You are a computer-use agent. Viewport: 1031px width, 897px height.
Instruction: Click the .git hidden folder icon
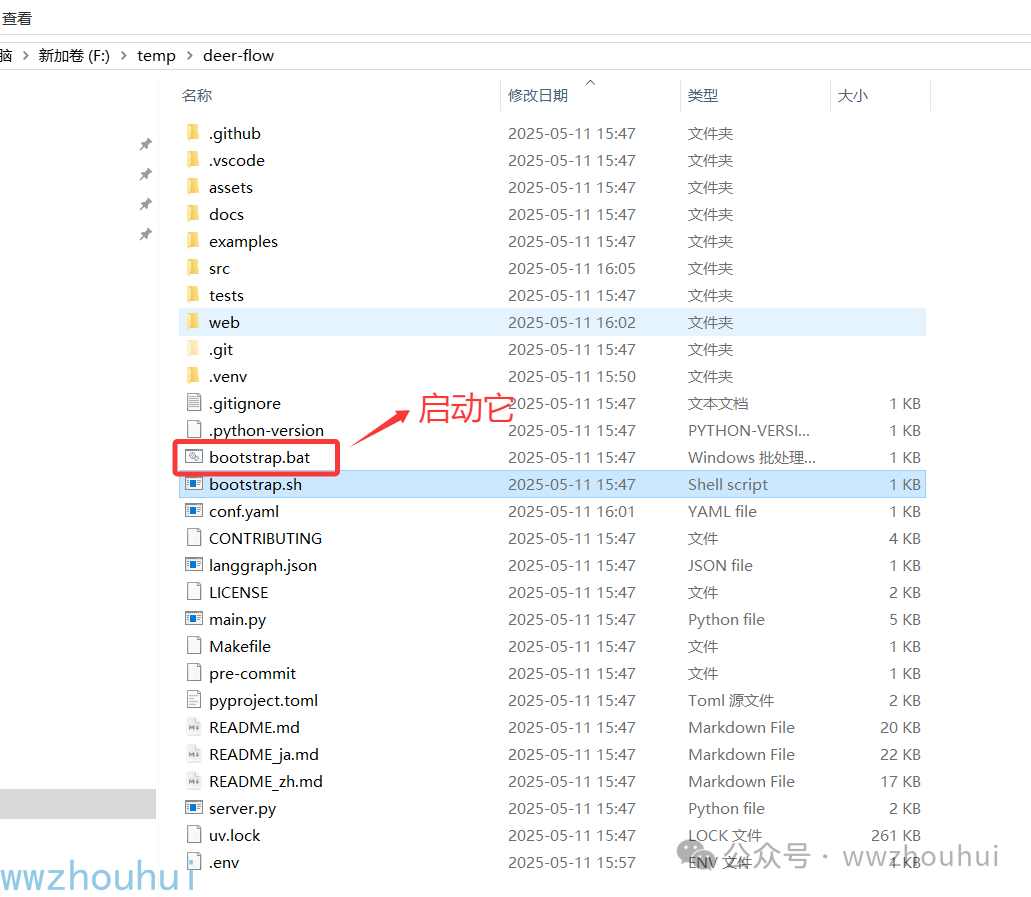point(193,349)
